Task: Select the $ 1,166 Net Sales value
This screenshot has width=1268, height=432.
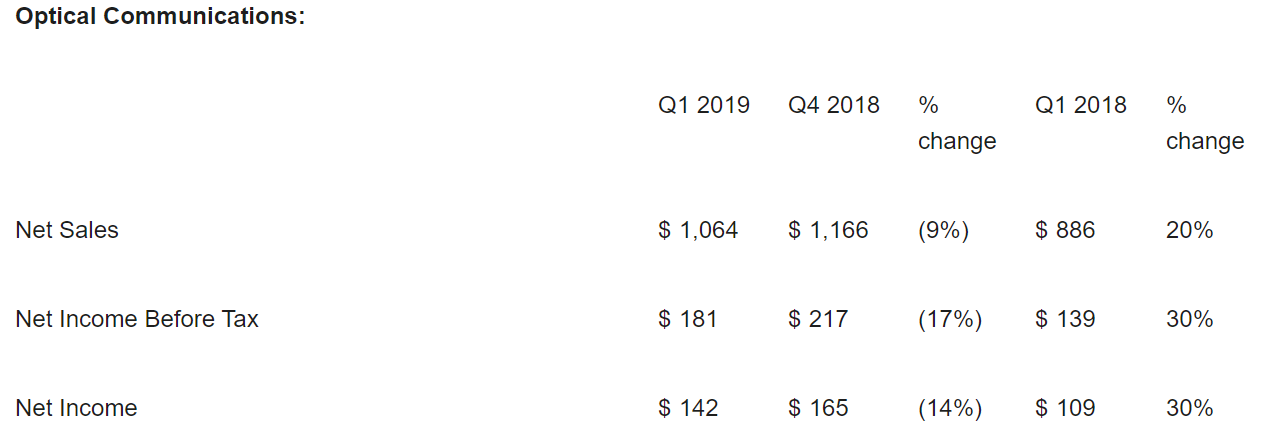Action: [827, 230]
